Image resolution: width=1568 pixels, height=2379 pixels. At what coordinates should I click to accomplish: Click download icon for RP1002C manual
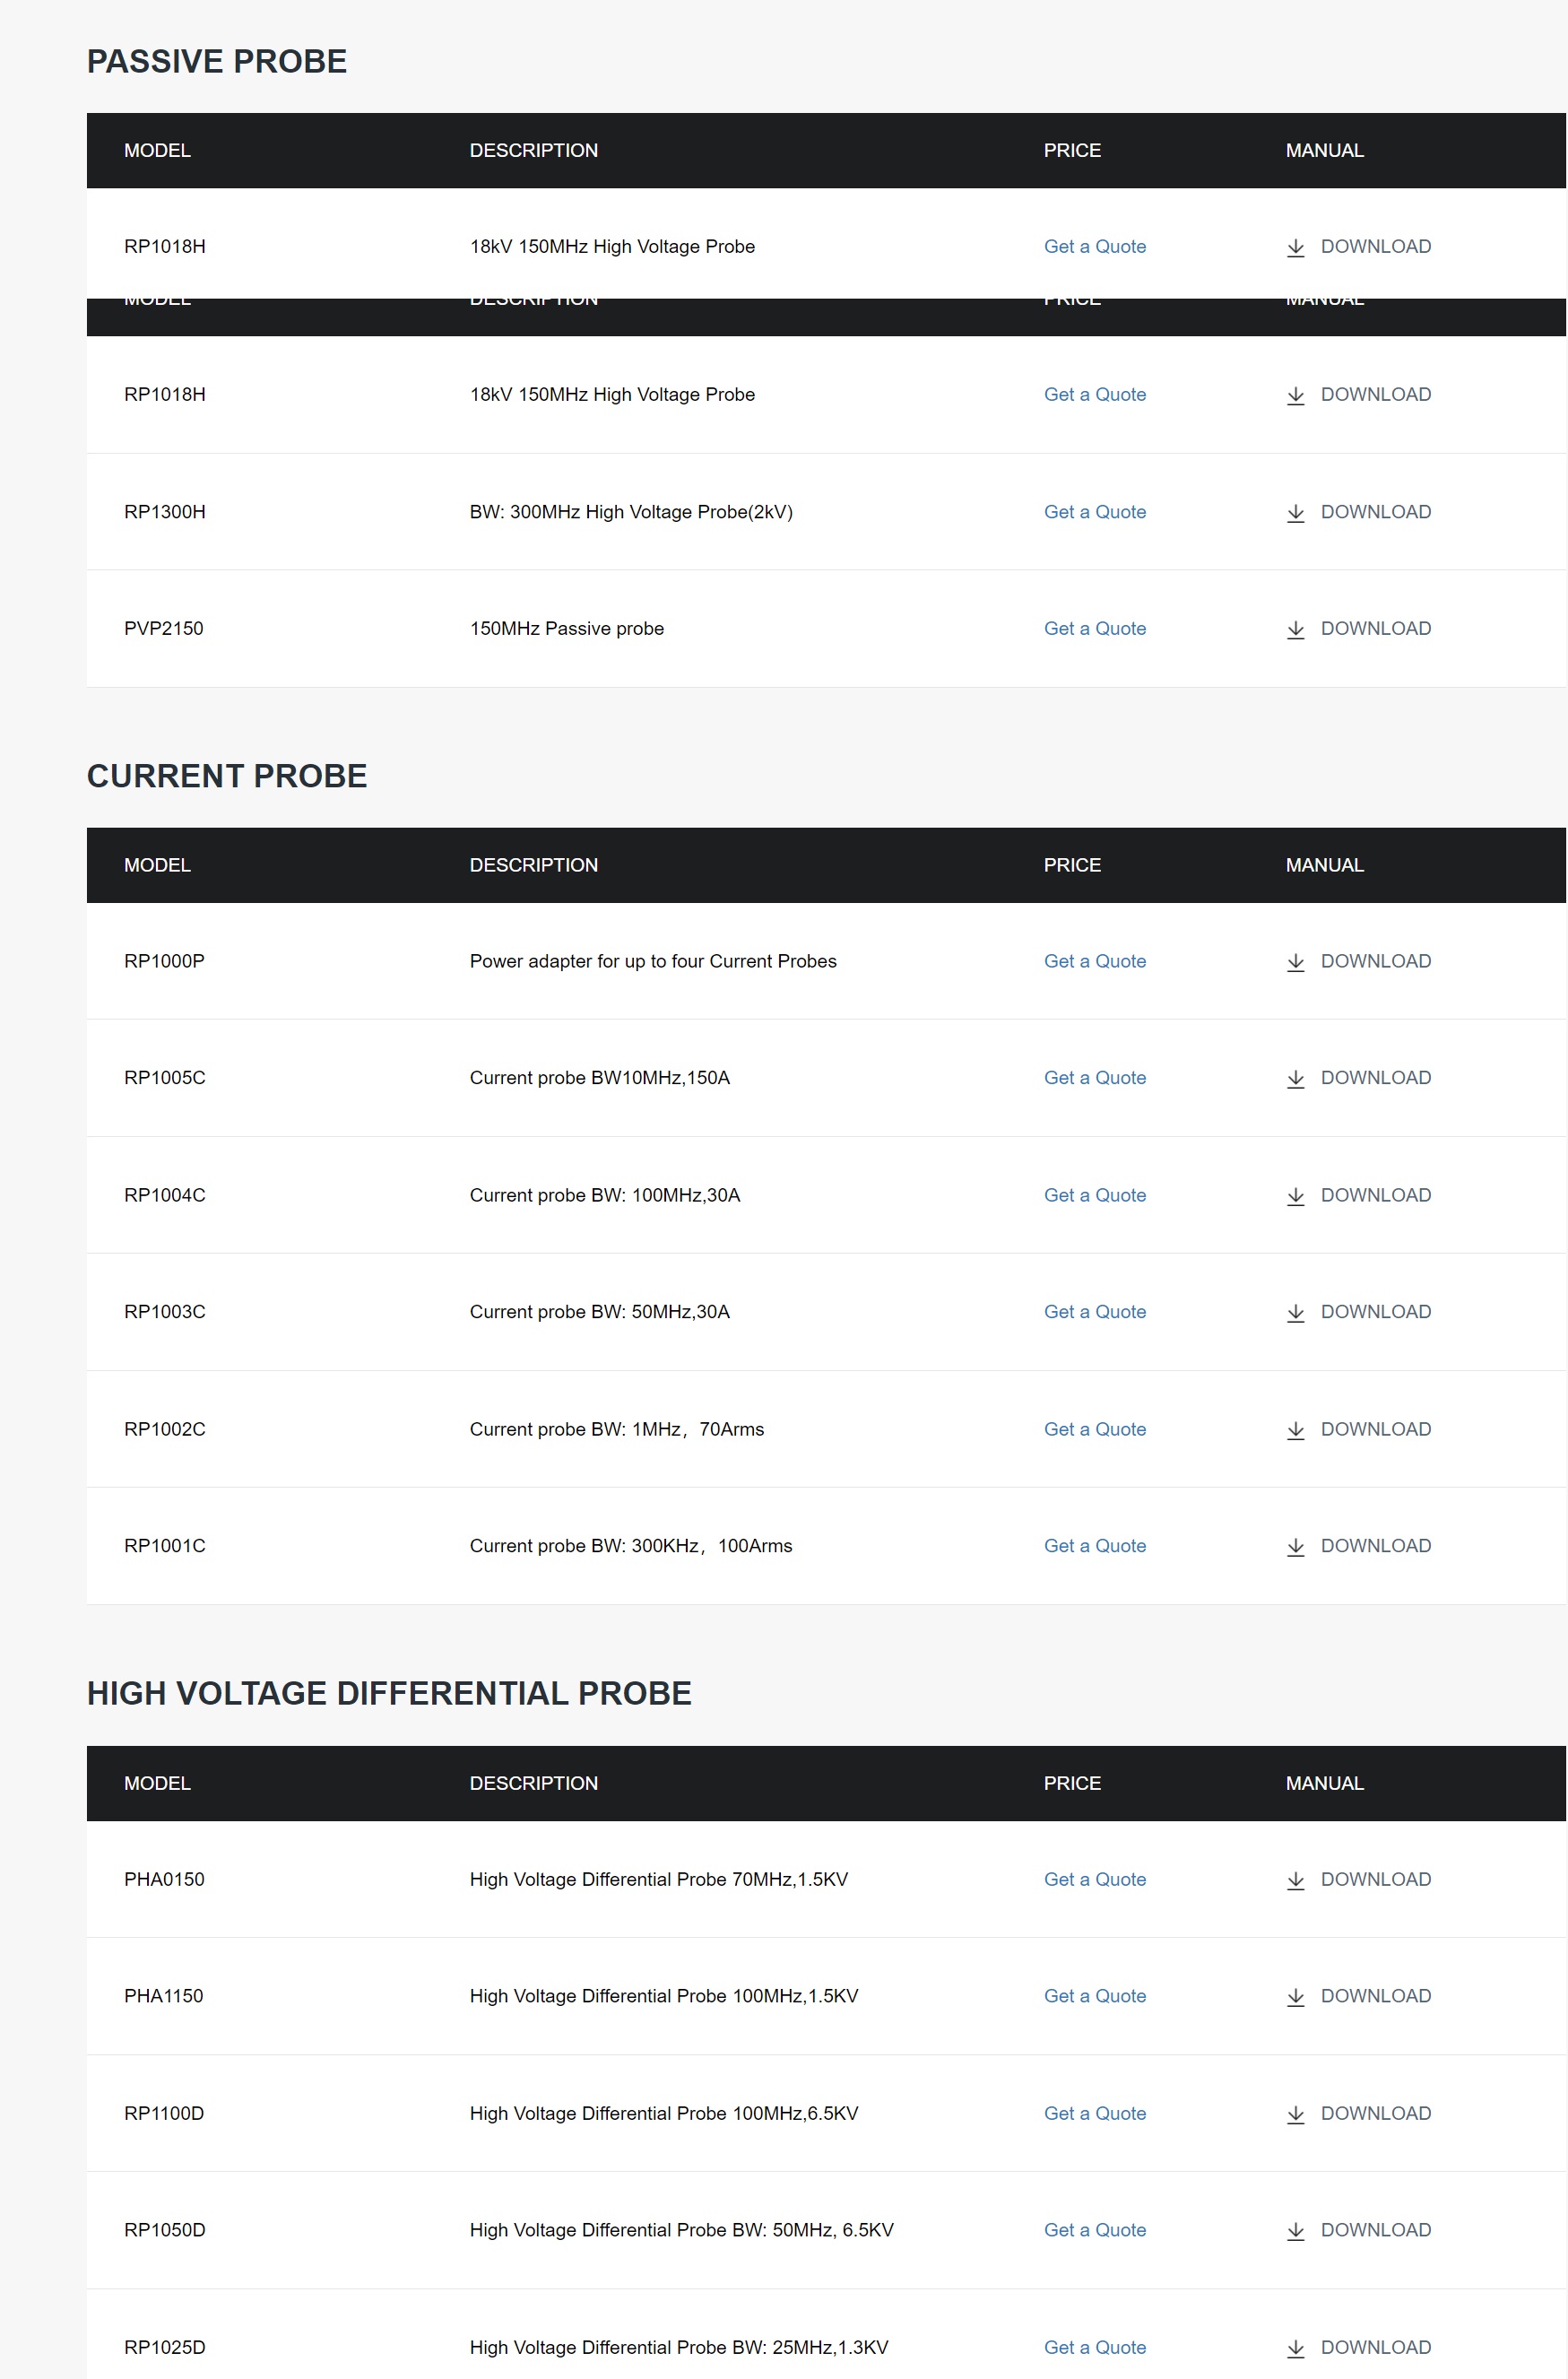(x=1295, y=1431)
